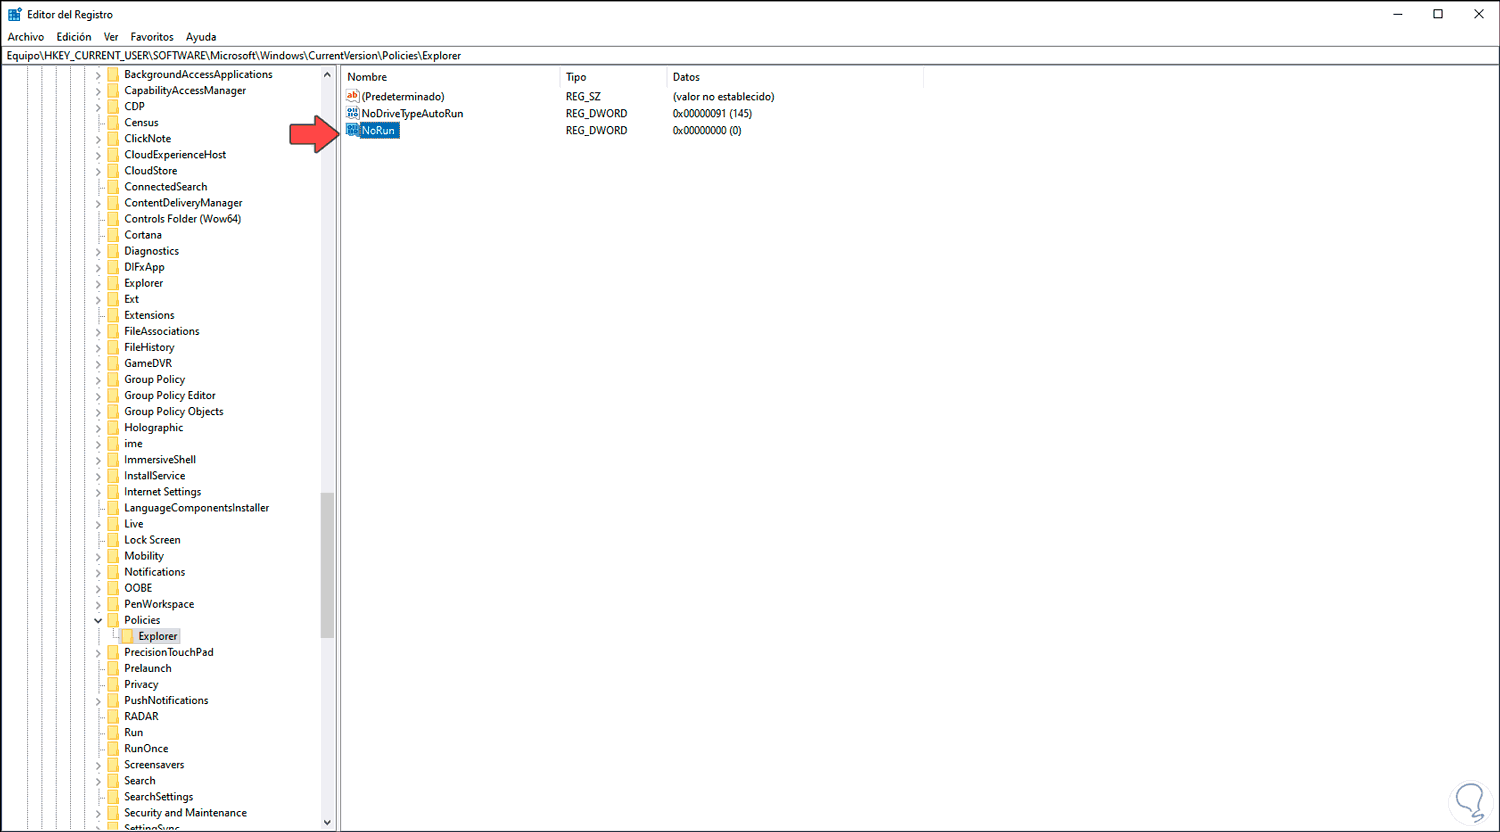This screenshot has width=1500, height=832.
Task: Click the data cell (valor no establecido)
Action: coord(723,96)
